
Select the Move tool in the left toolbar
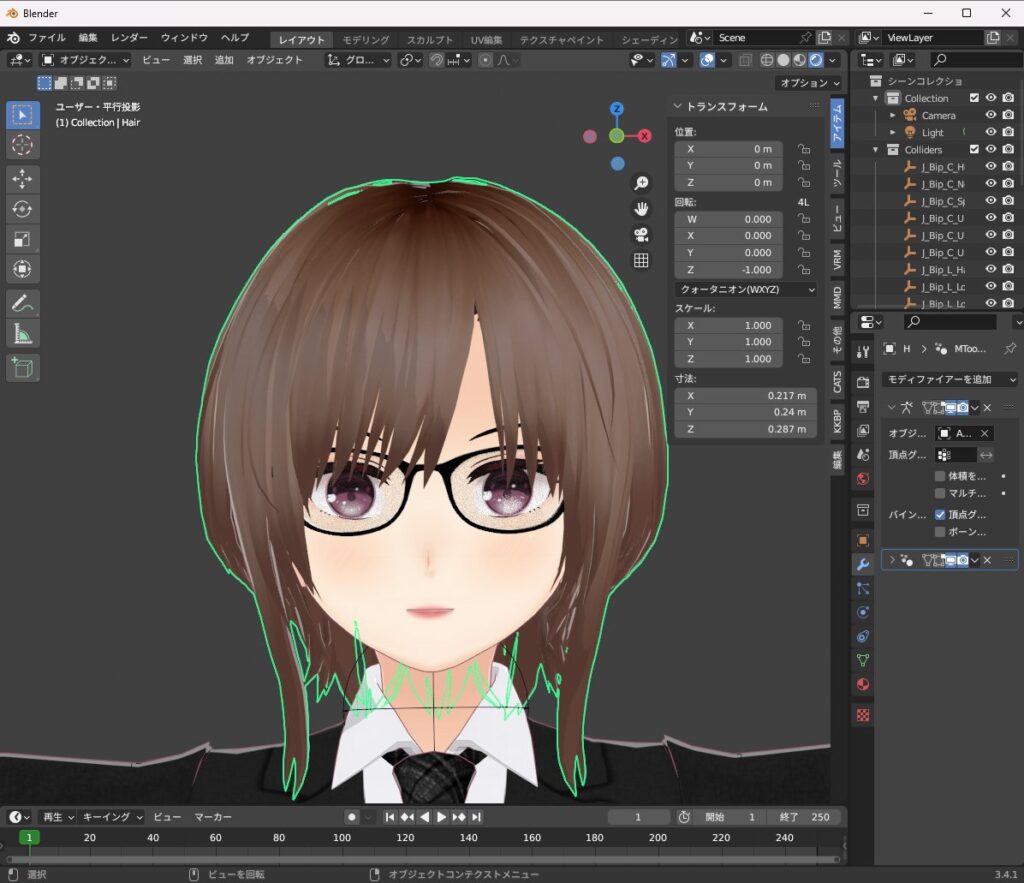pos(20,180)
